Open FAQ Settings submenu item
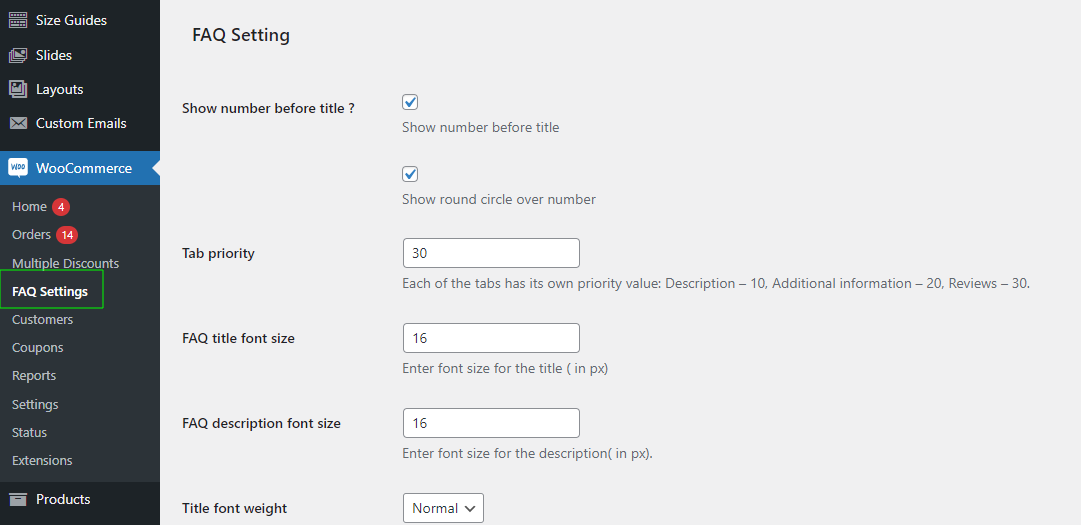 (x=50, y=292)
